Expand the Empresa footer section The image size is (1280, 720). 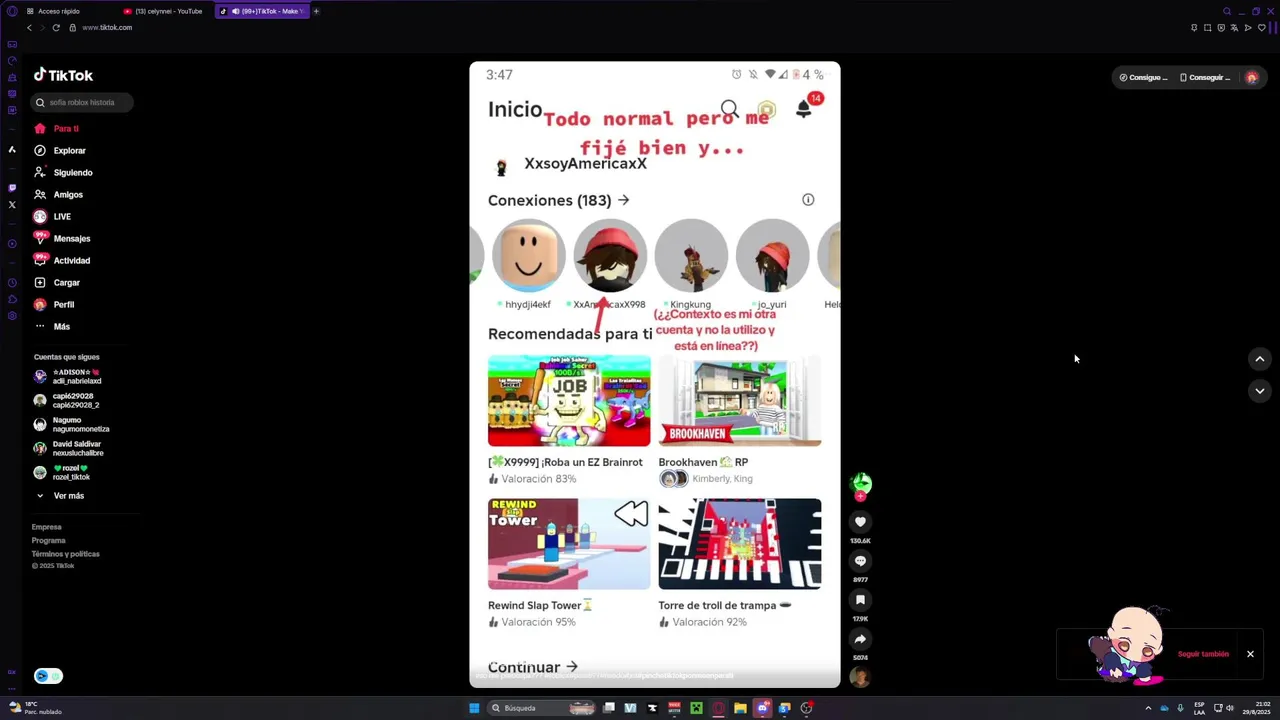point(47,527)
